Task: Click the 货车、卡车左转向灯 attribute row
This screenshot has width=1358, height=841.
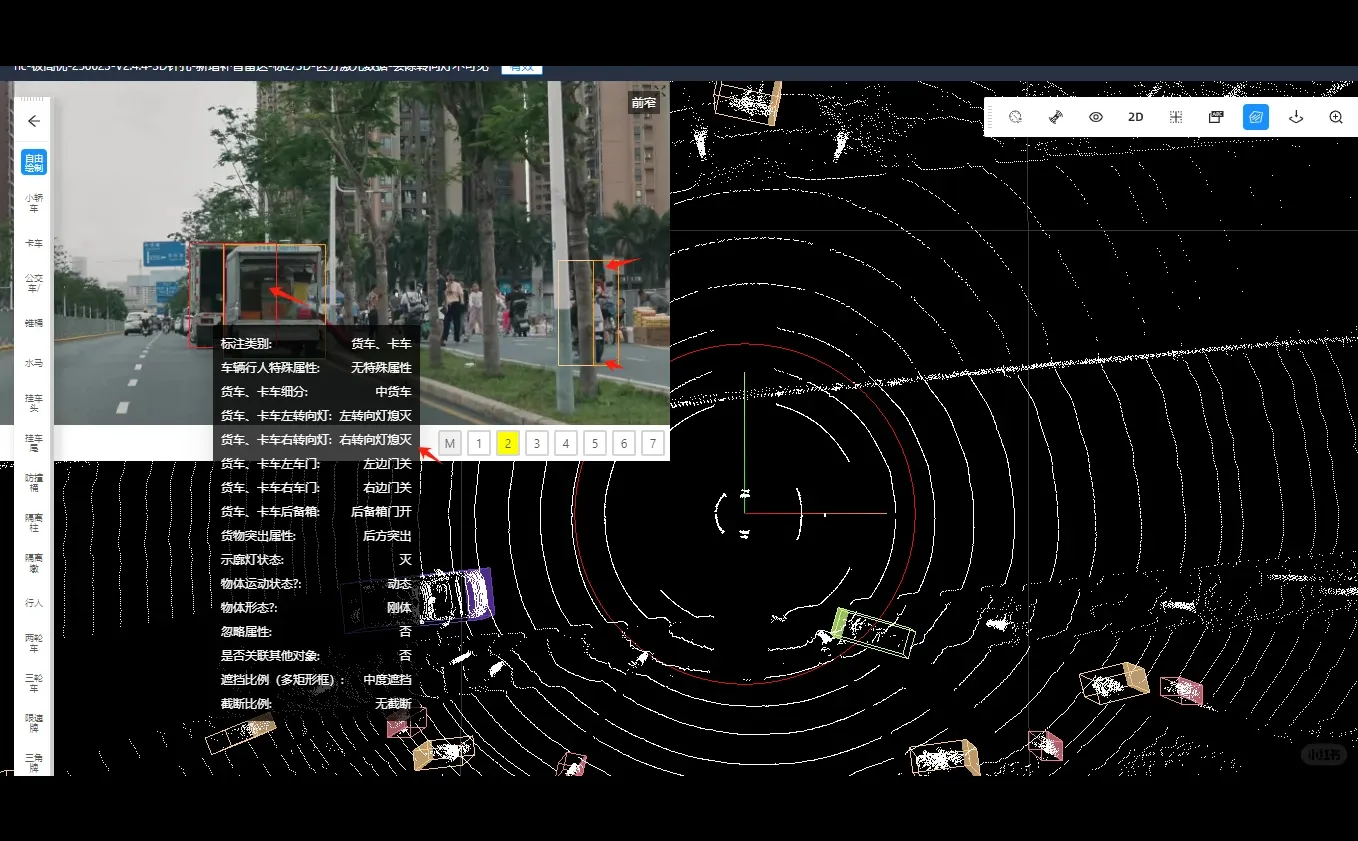Action: tap(316, 416)
